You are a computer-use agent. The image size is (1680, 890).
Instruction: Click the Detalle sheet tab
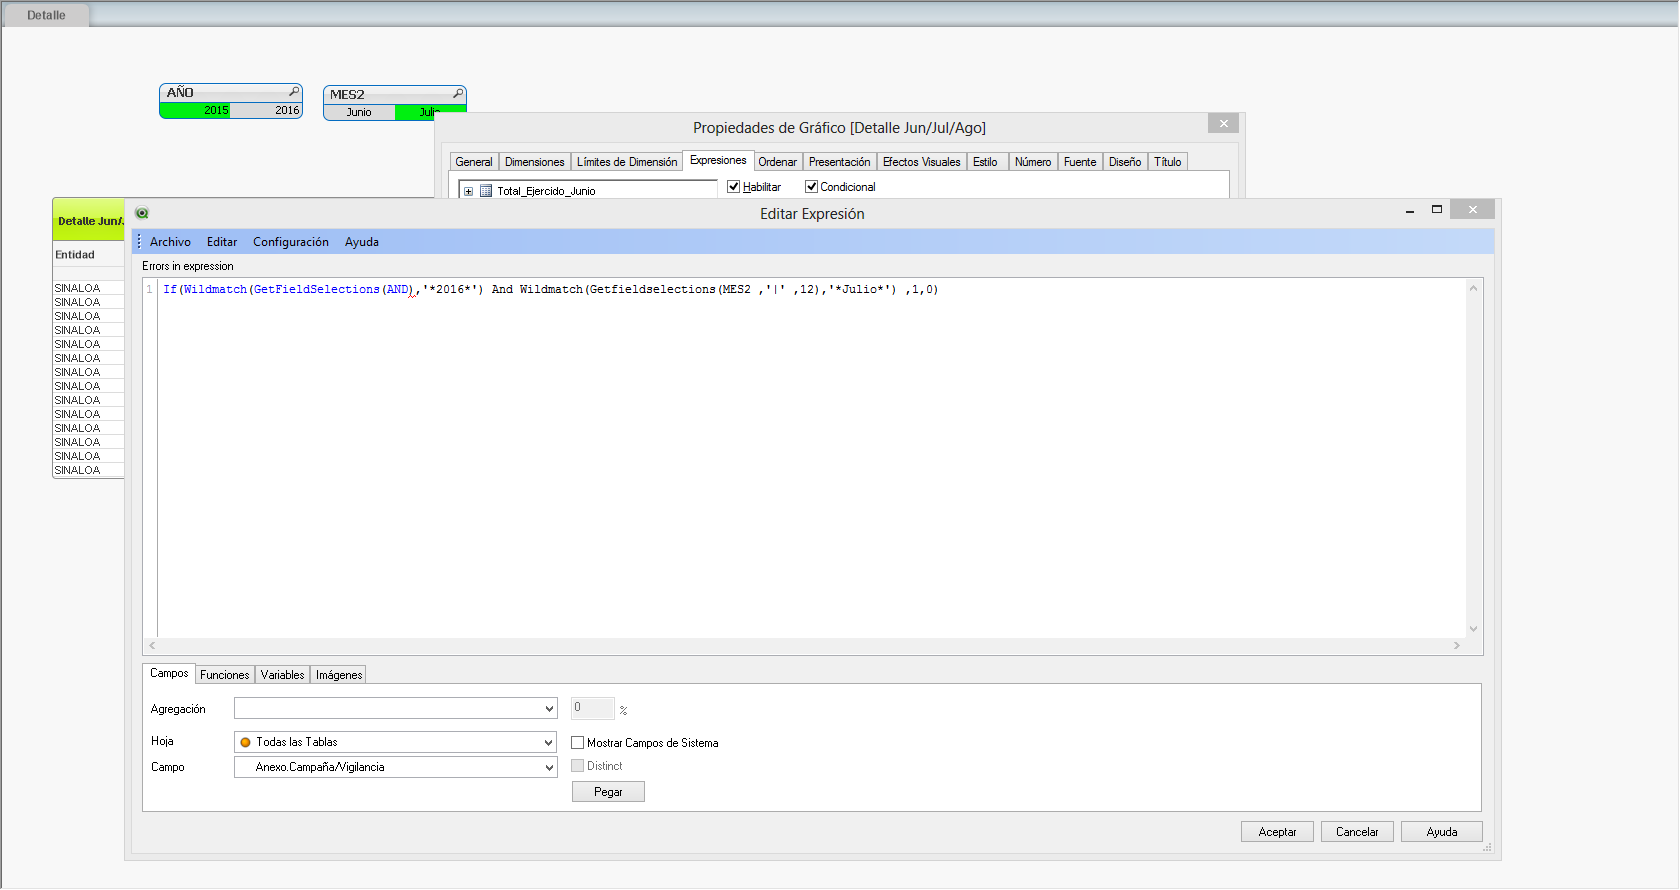click(46, 15)
